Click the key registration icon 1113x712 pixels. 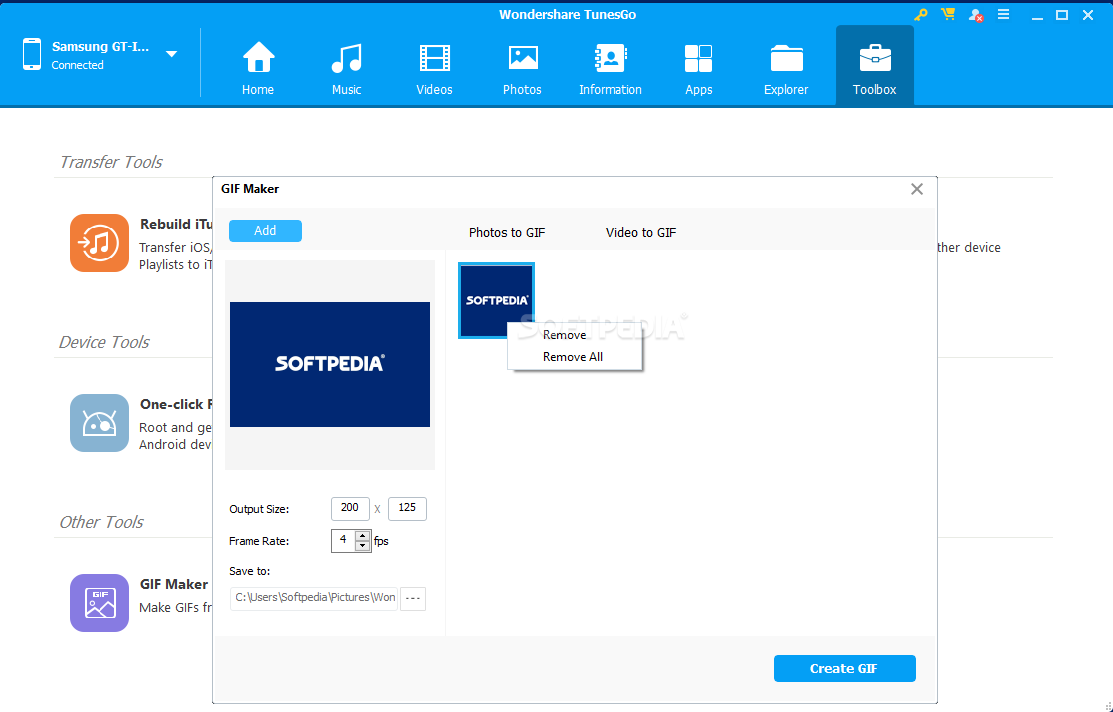point(921,14)
